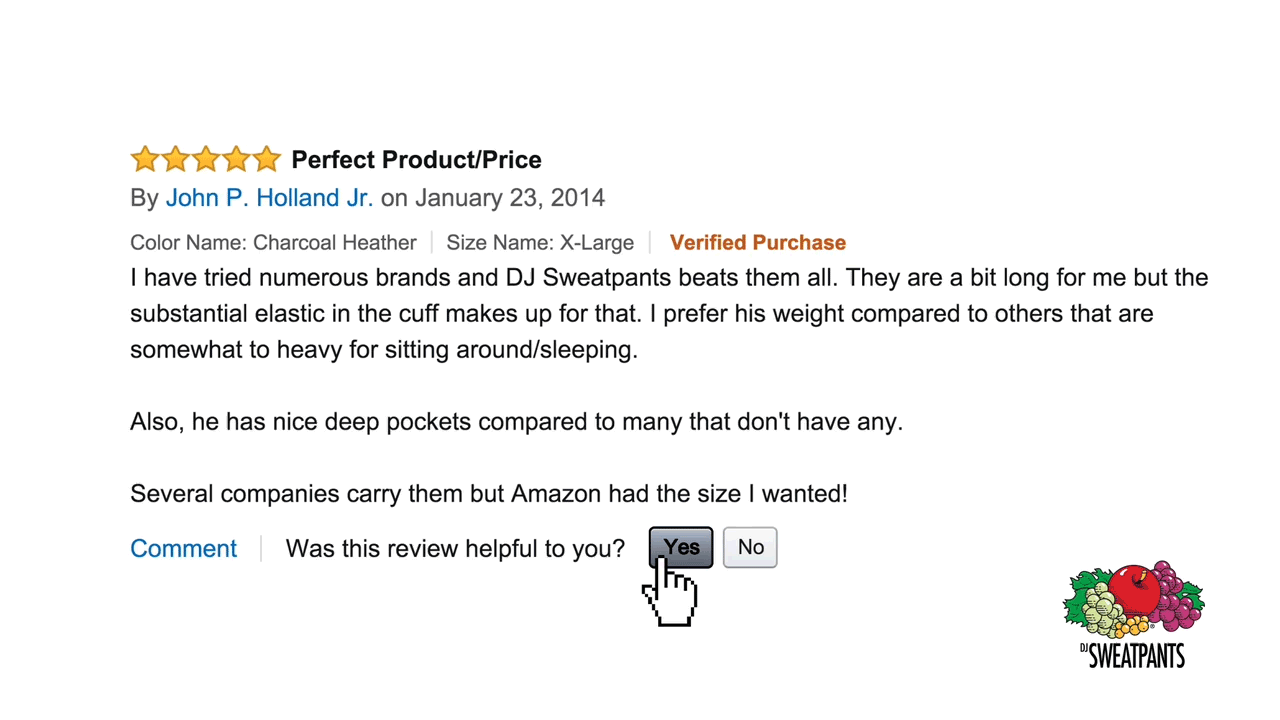Click the fourth gold rating star

pos(237,159)
